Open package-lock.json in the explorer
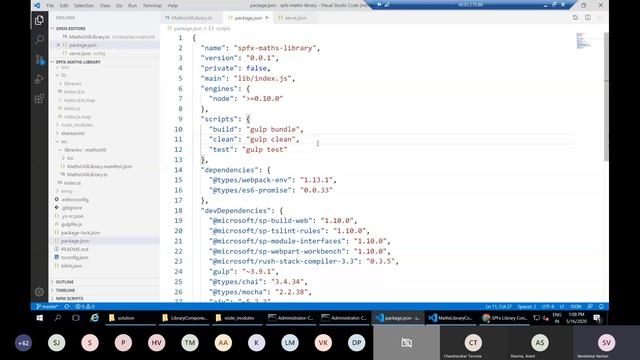This screenshot has height=360, width=640. 80,233
